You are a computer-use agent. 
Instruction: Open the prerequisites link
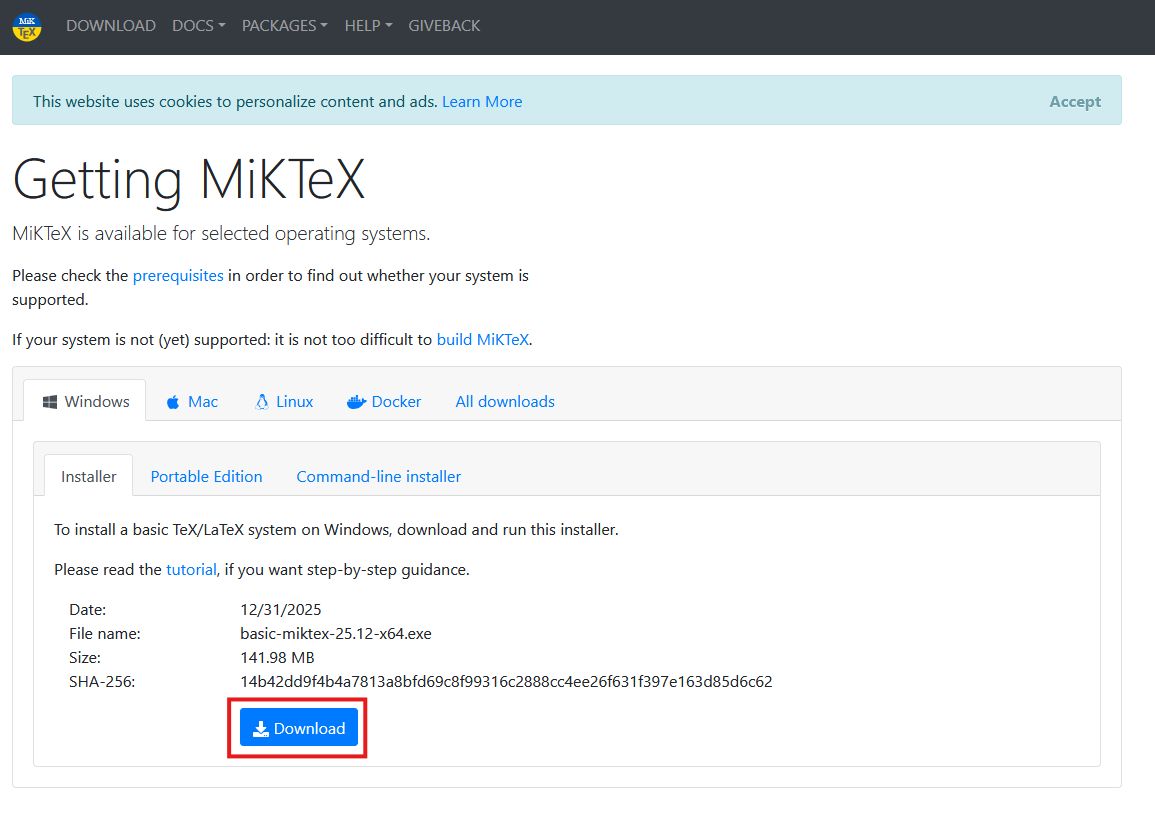(x=178, y=275)
